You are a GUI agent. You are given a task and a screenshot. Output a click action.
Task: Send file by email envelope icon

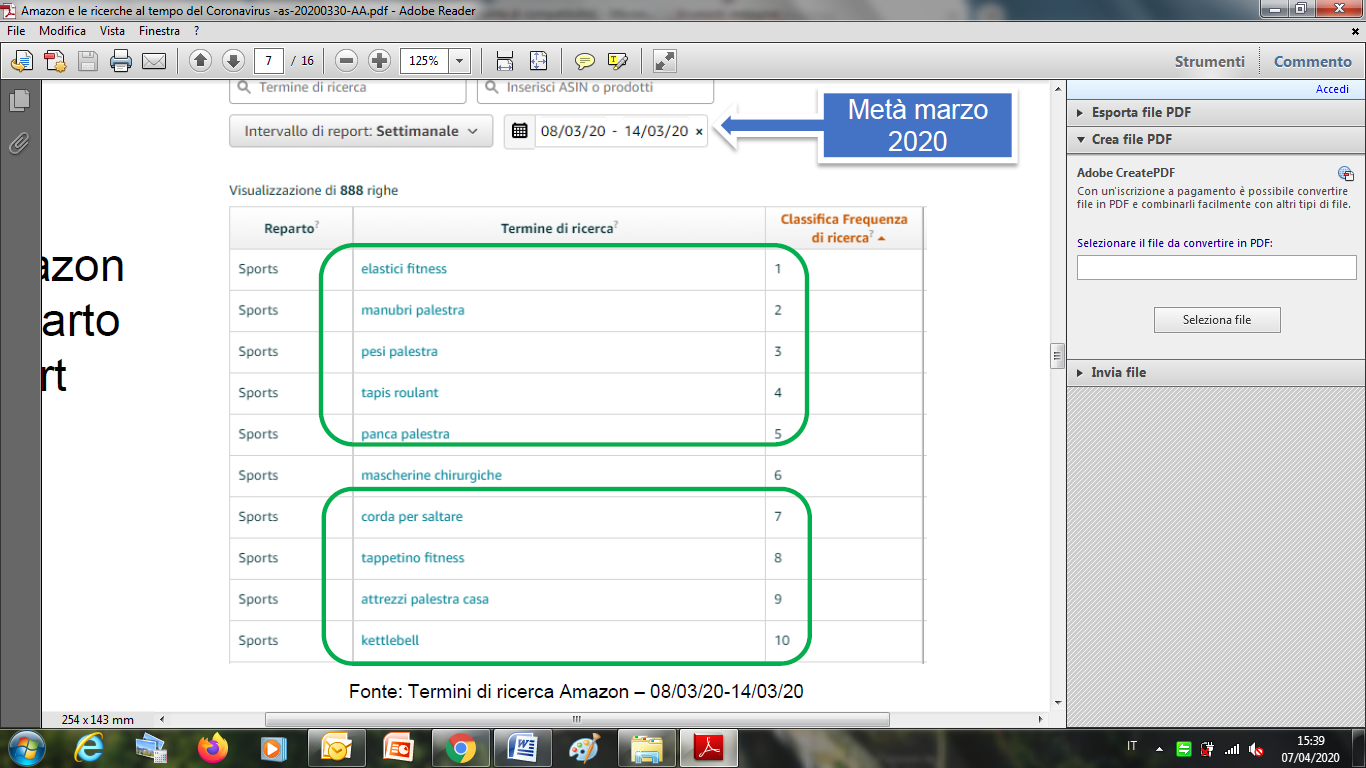[x=154, y=61]
